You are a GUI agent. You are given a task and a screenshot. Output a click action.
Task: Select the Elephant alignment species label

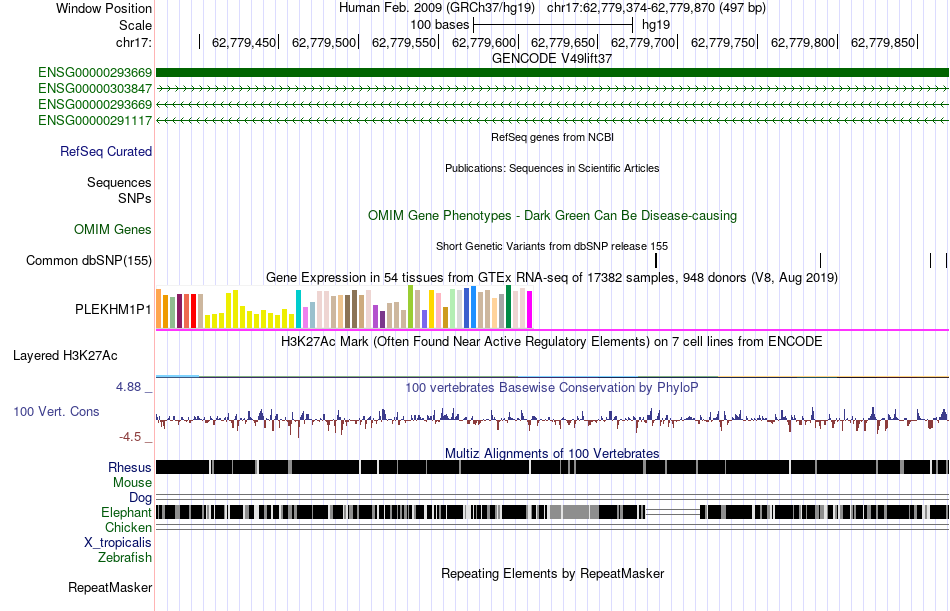click(x=127, y=513)
